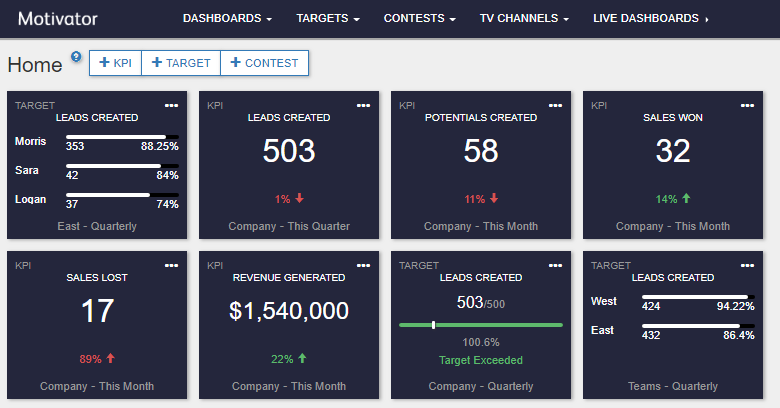Open options menu on Teams Quarterly target card

pyautogui.click(x=747, y=265)
